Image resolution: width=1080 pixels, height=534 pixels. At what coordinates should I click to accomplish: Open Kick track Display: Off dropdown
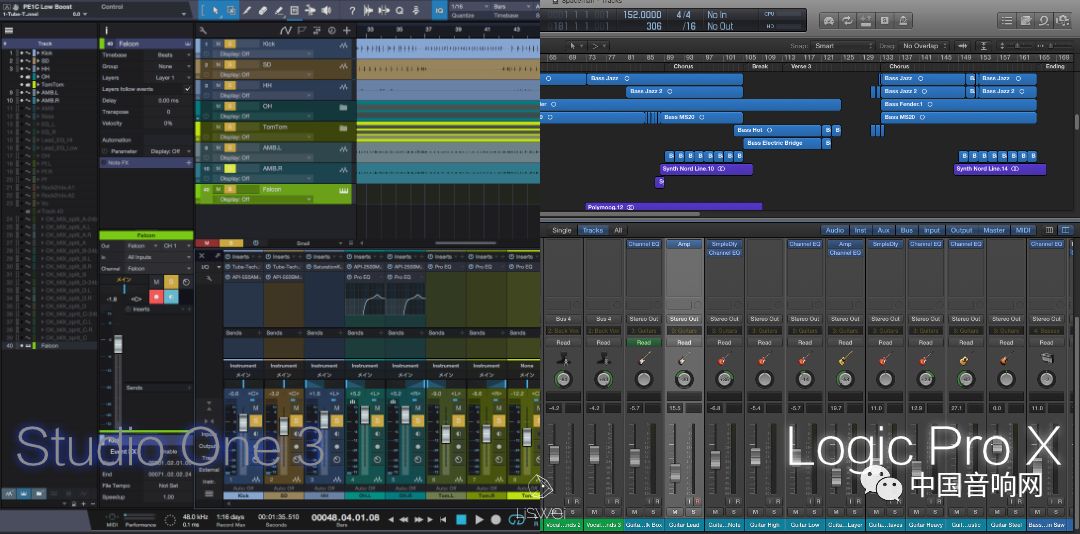tap(265, 54)
